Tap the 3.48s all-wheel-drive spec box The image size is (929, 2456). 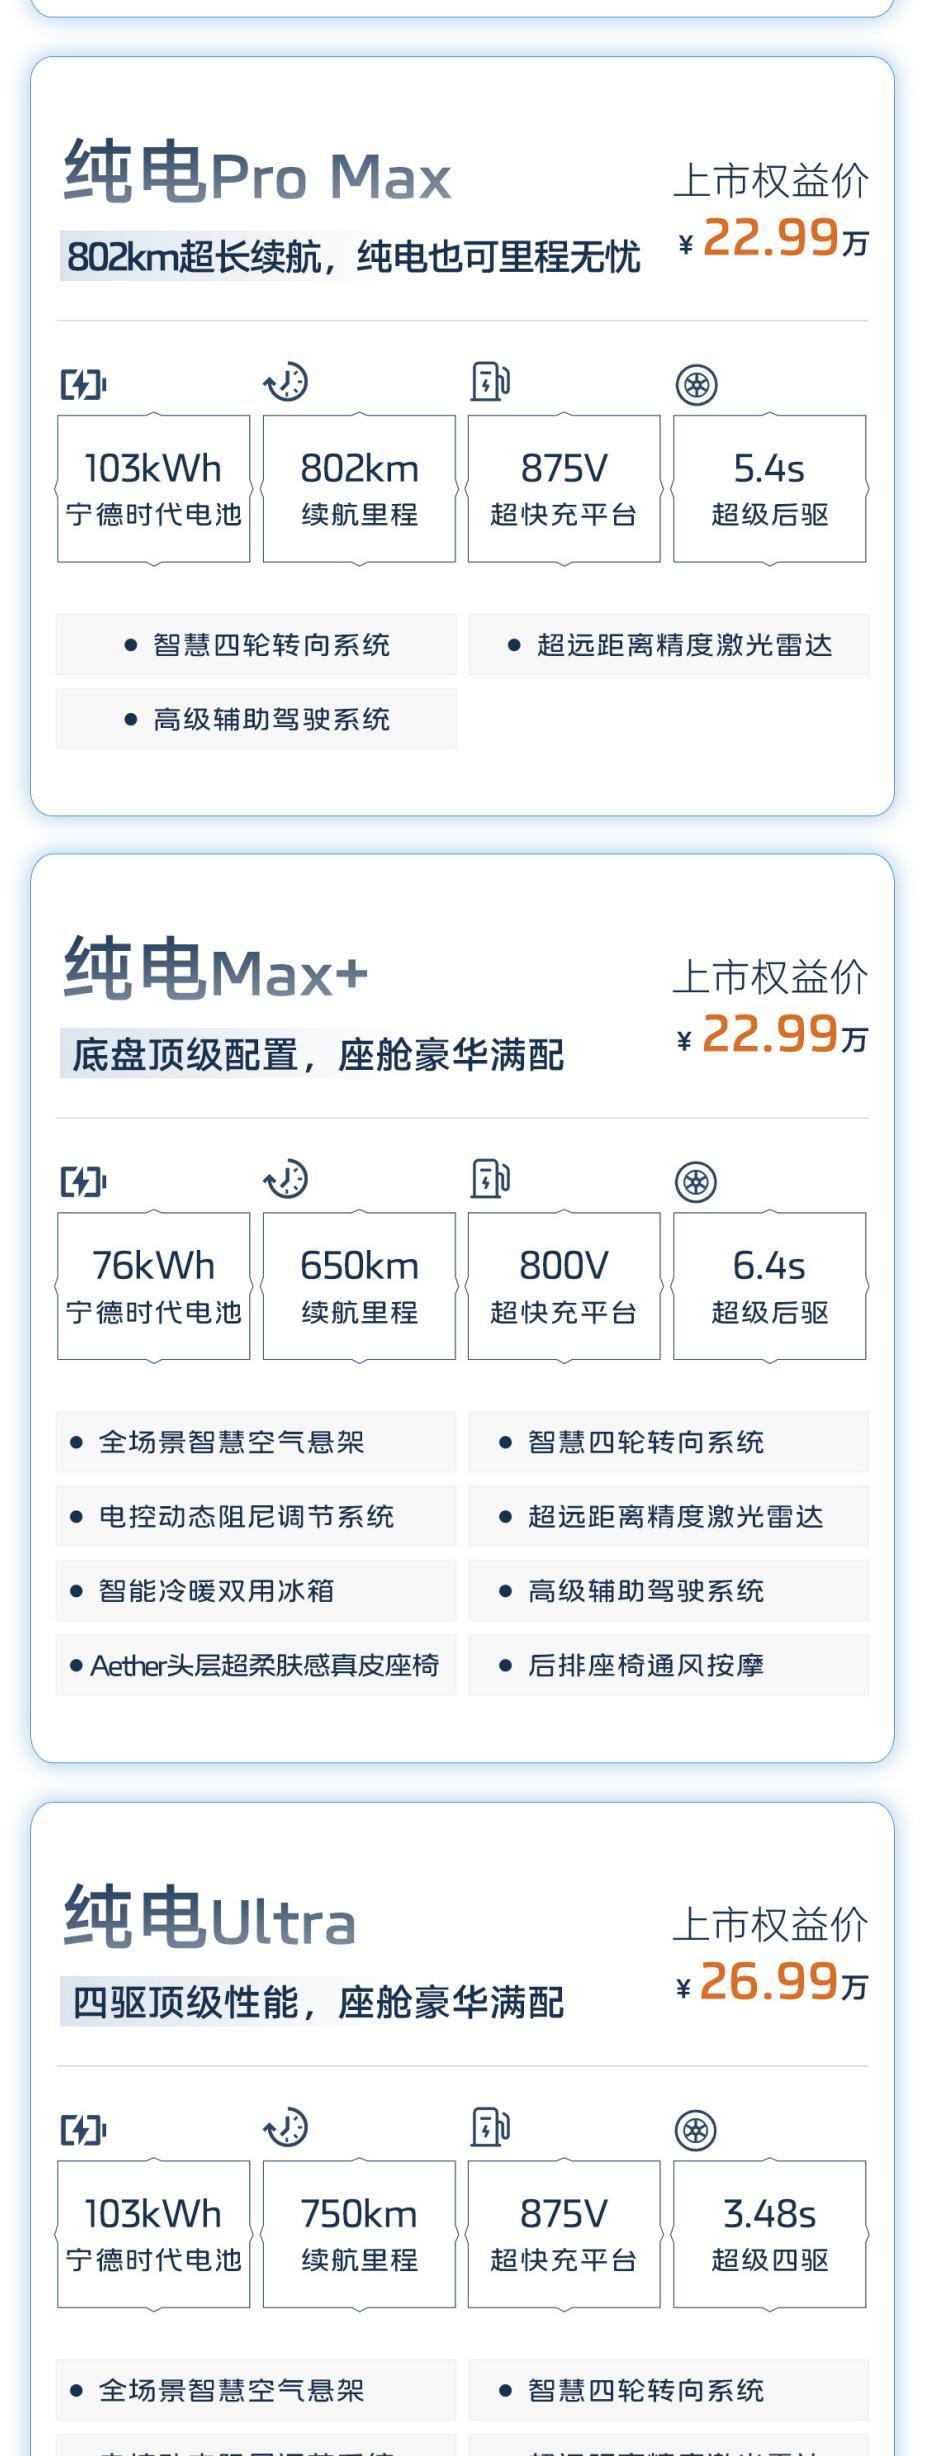pos(769,2234)
